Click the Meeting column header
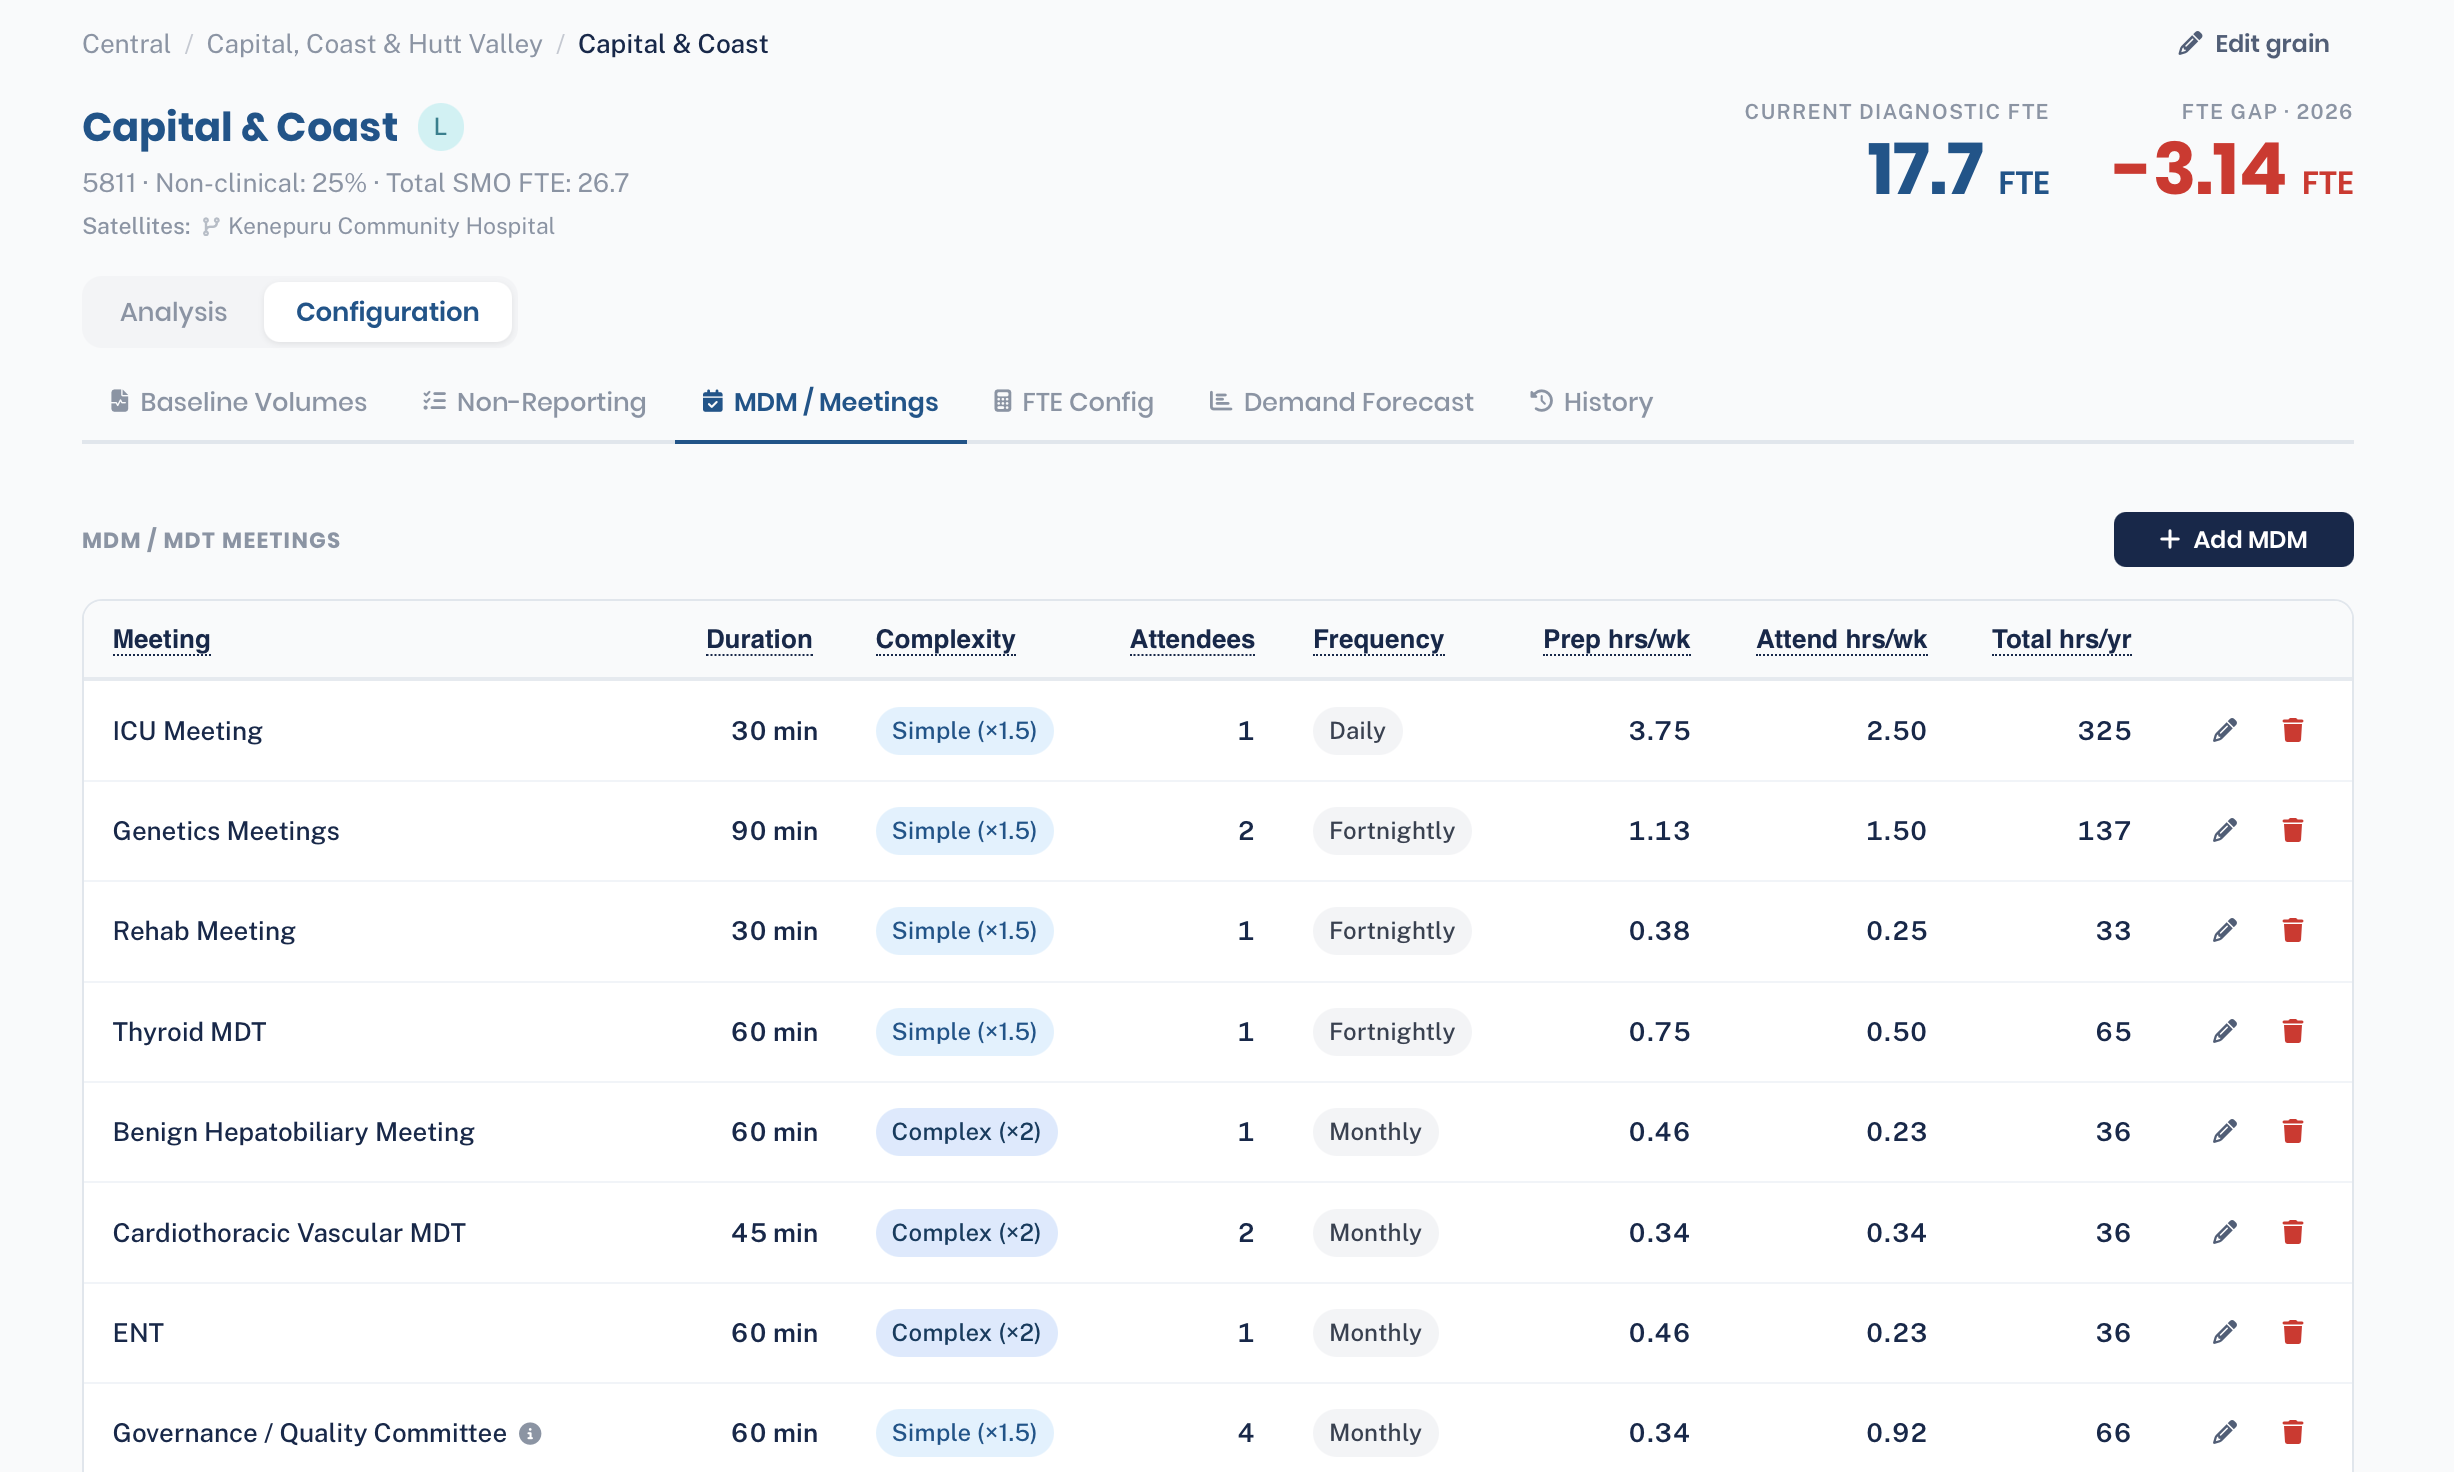The height and width of the screenshot is (1472, 2454). click(161, 639)
